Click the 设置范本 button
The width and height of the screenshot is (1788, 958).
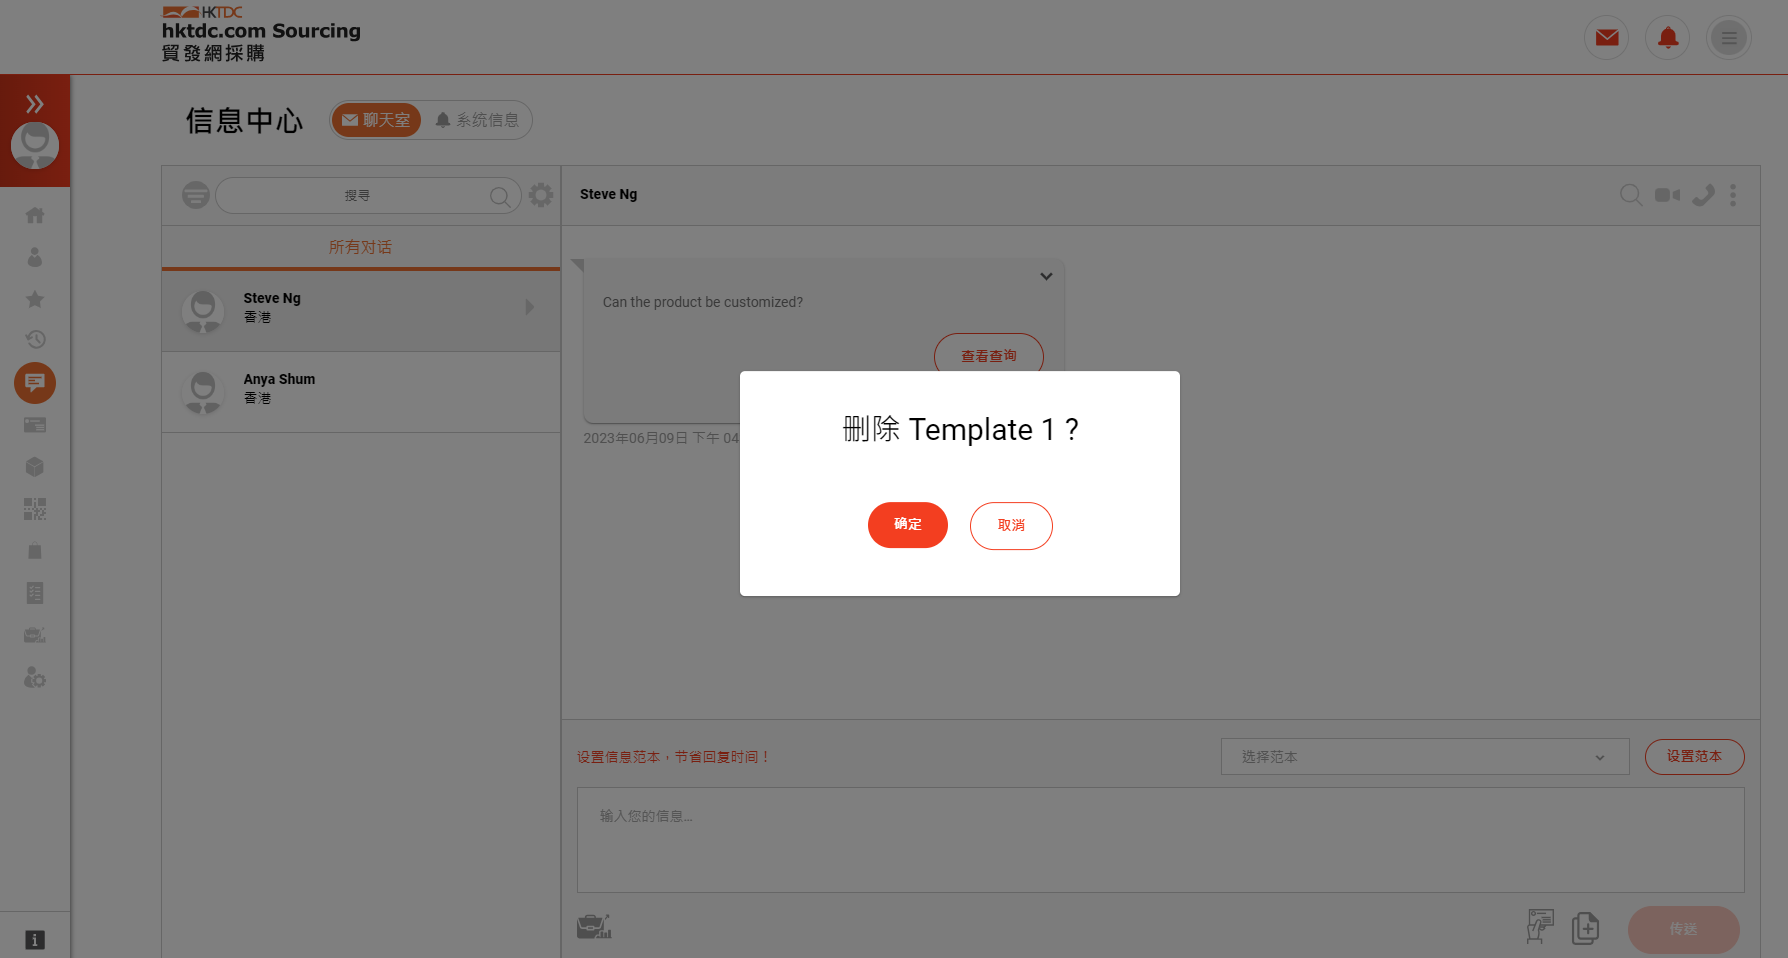point(1694,757)
